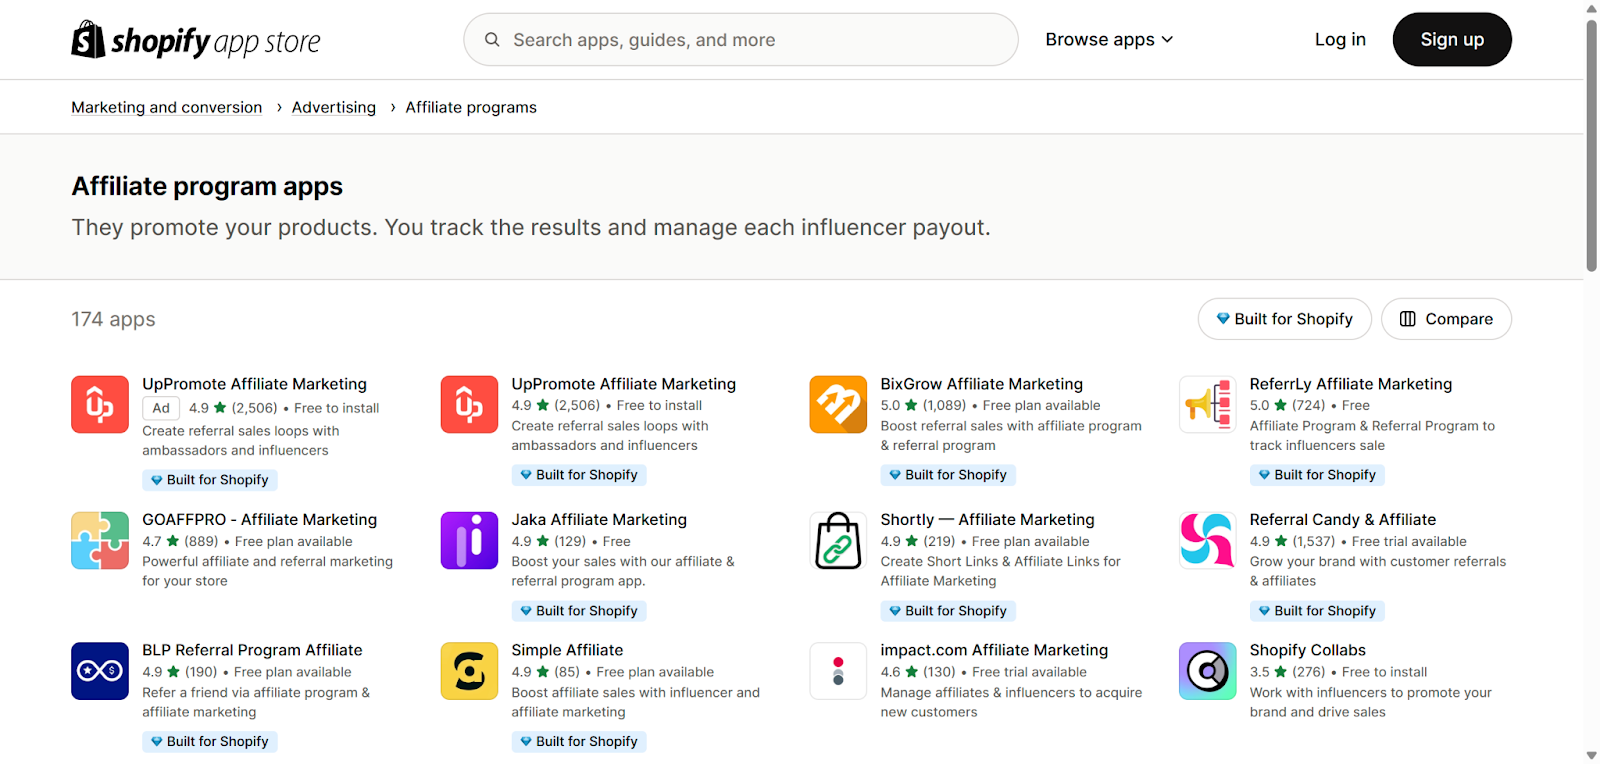The image size is (1600, 764).
Task: Open the GOAFFPRO puzzle app icon
Action: pyautogui.click(x=100, y=541)
